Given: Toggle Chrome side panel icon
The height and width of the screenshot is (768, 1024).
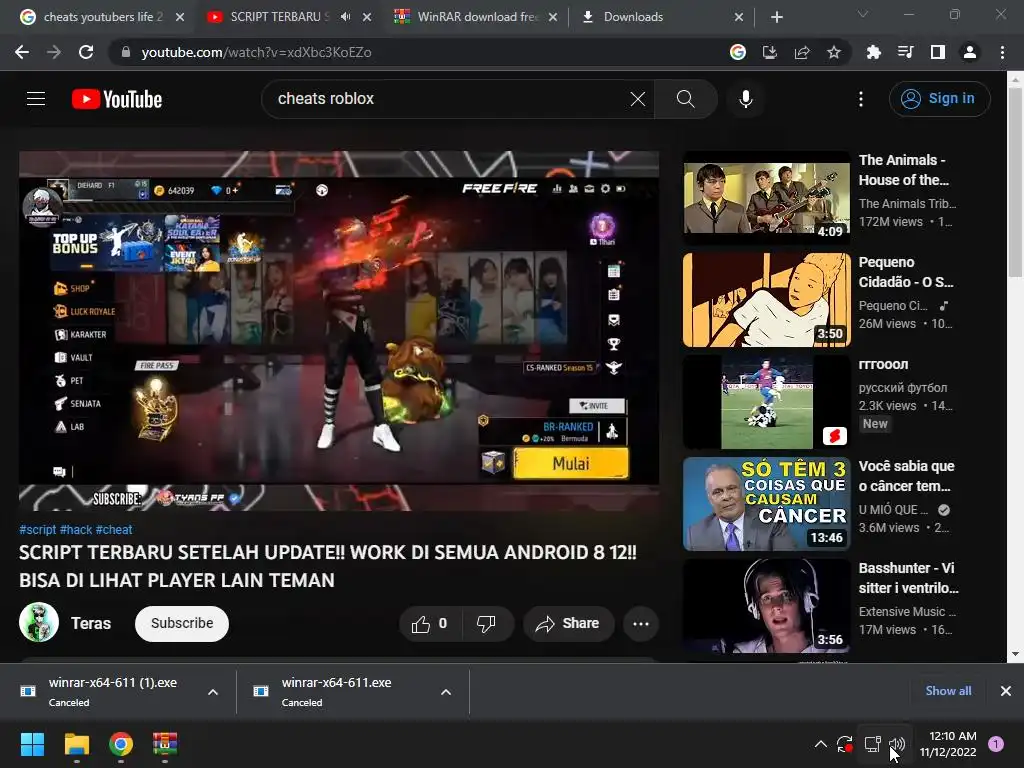Looking at the screenshot, I should (937, 52).
